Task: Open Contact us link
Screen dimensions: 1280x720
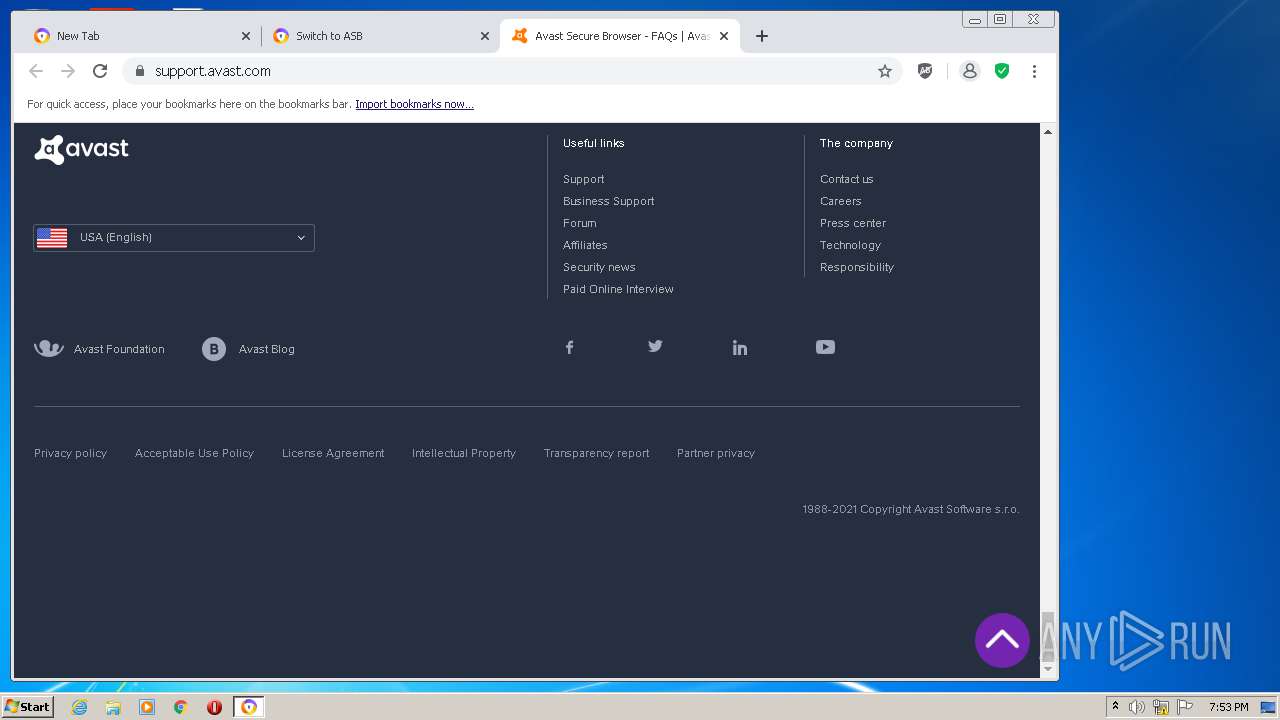Action: 847,179
